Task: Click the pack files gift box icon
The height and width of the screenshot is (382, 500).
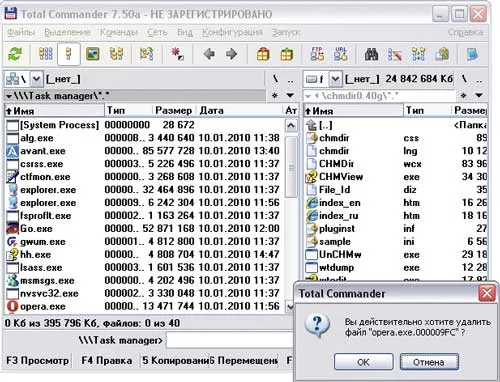Action: point(263,54)
